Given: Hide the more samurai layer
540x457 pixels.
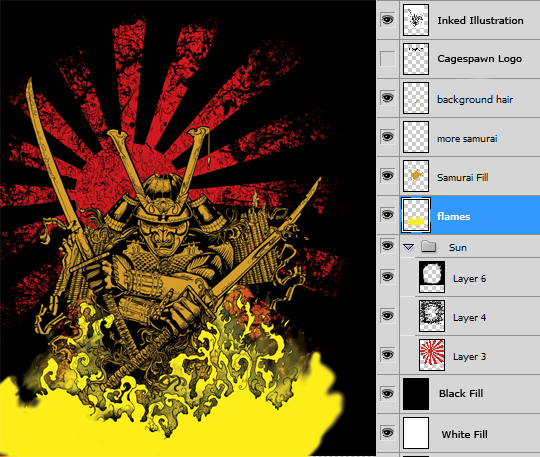Looking at the screenshot, I should pyautogui.click(x=387, y=137).
